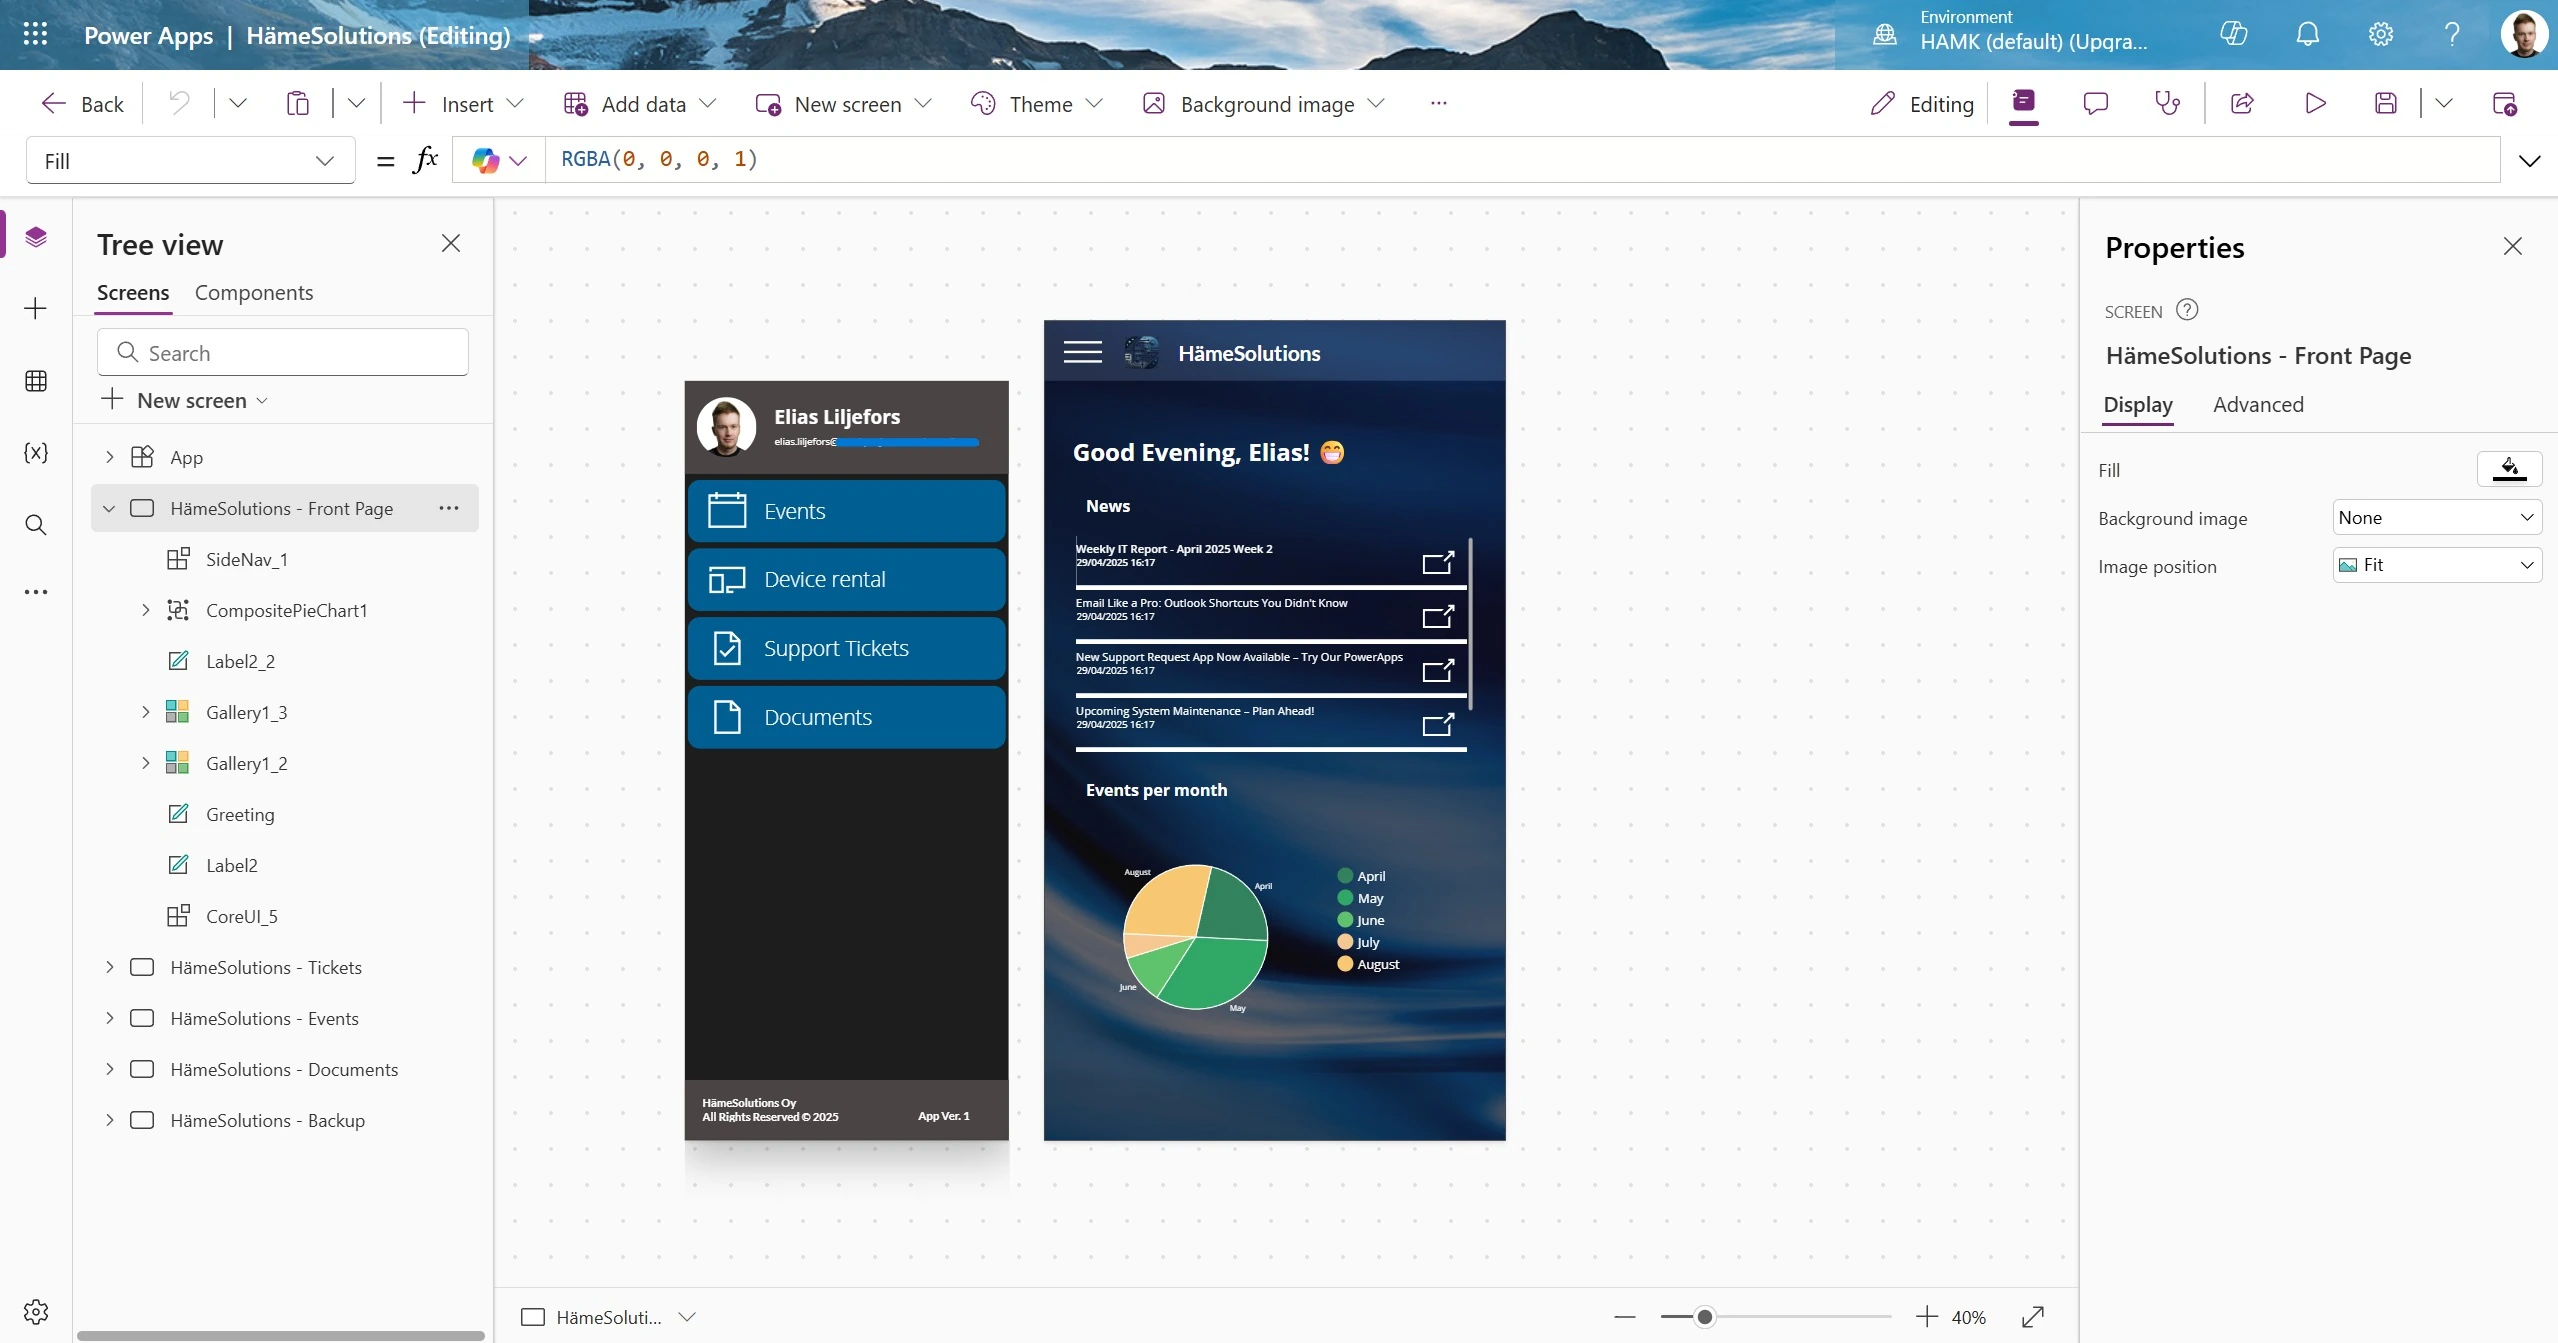Image resolution: width=2558 pixels, height=1343 pixels.
Task: Expand the CompositePieChart1 node
Action: coord(145,610)
